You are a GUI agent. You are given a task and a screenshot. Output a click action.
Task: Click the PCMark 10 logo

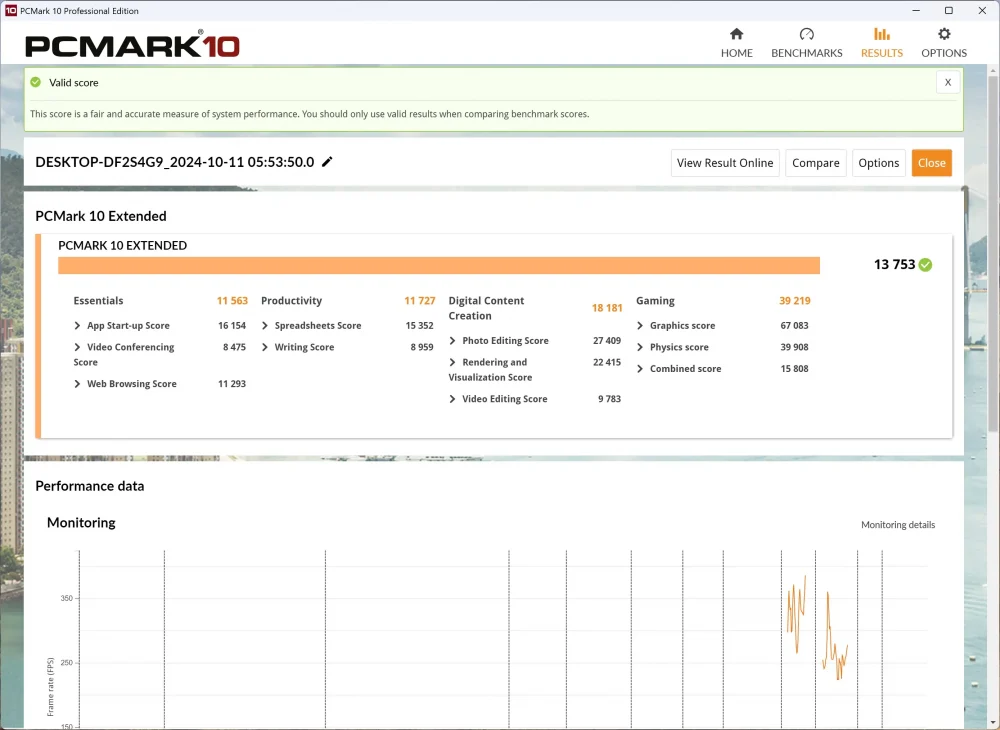[x=132, y=45]
